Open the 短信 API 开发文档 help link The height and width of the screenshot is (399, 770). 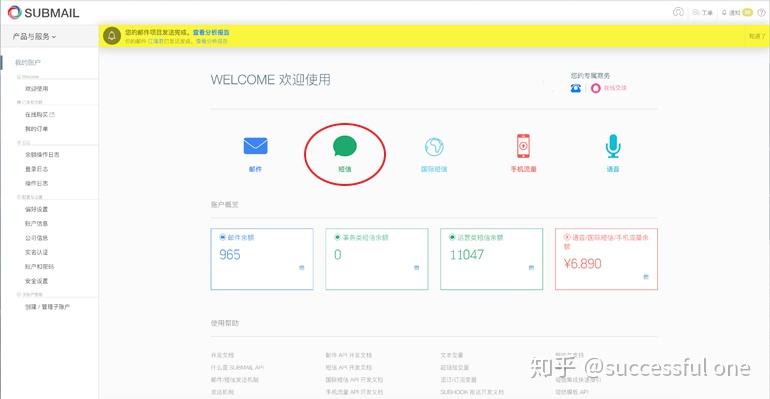coord(349,367)
